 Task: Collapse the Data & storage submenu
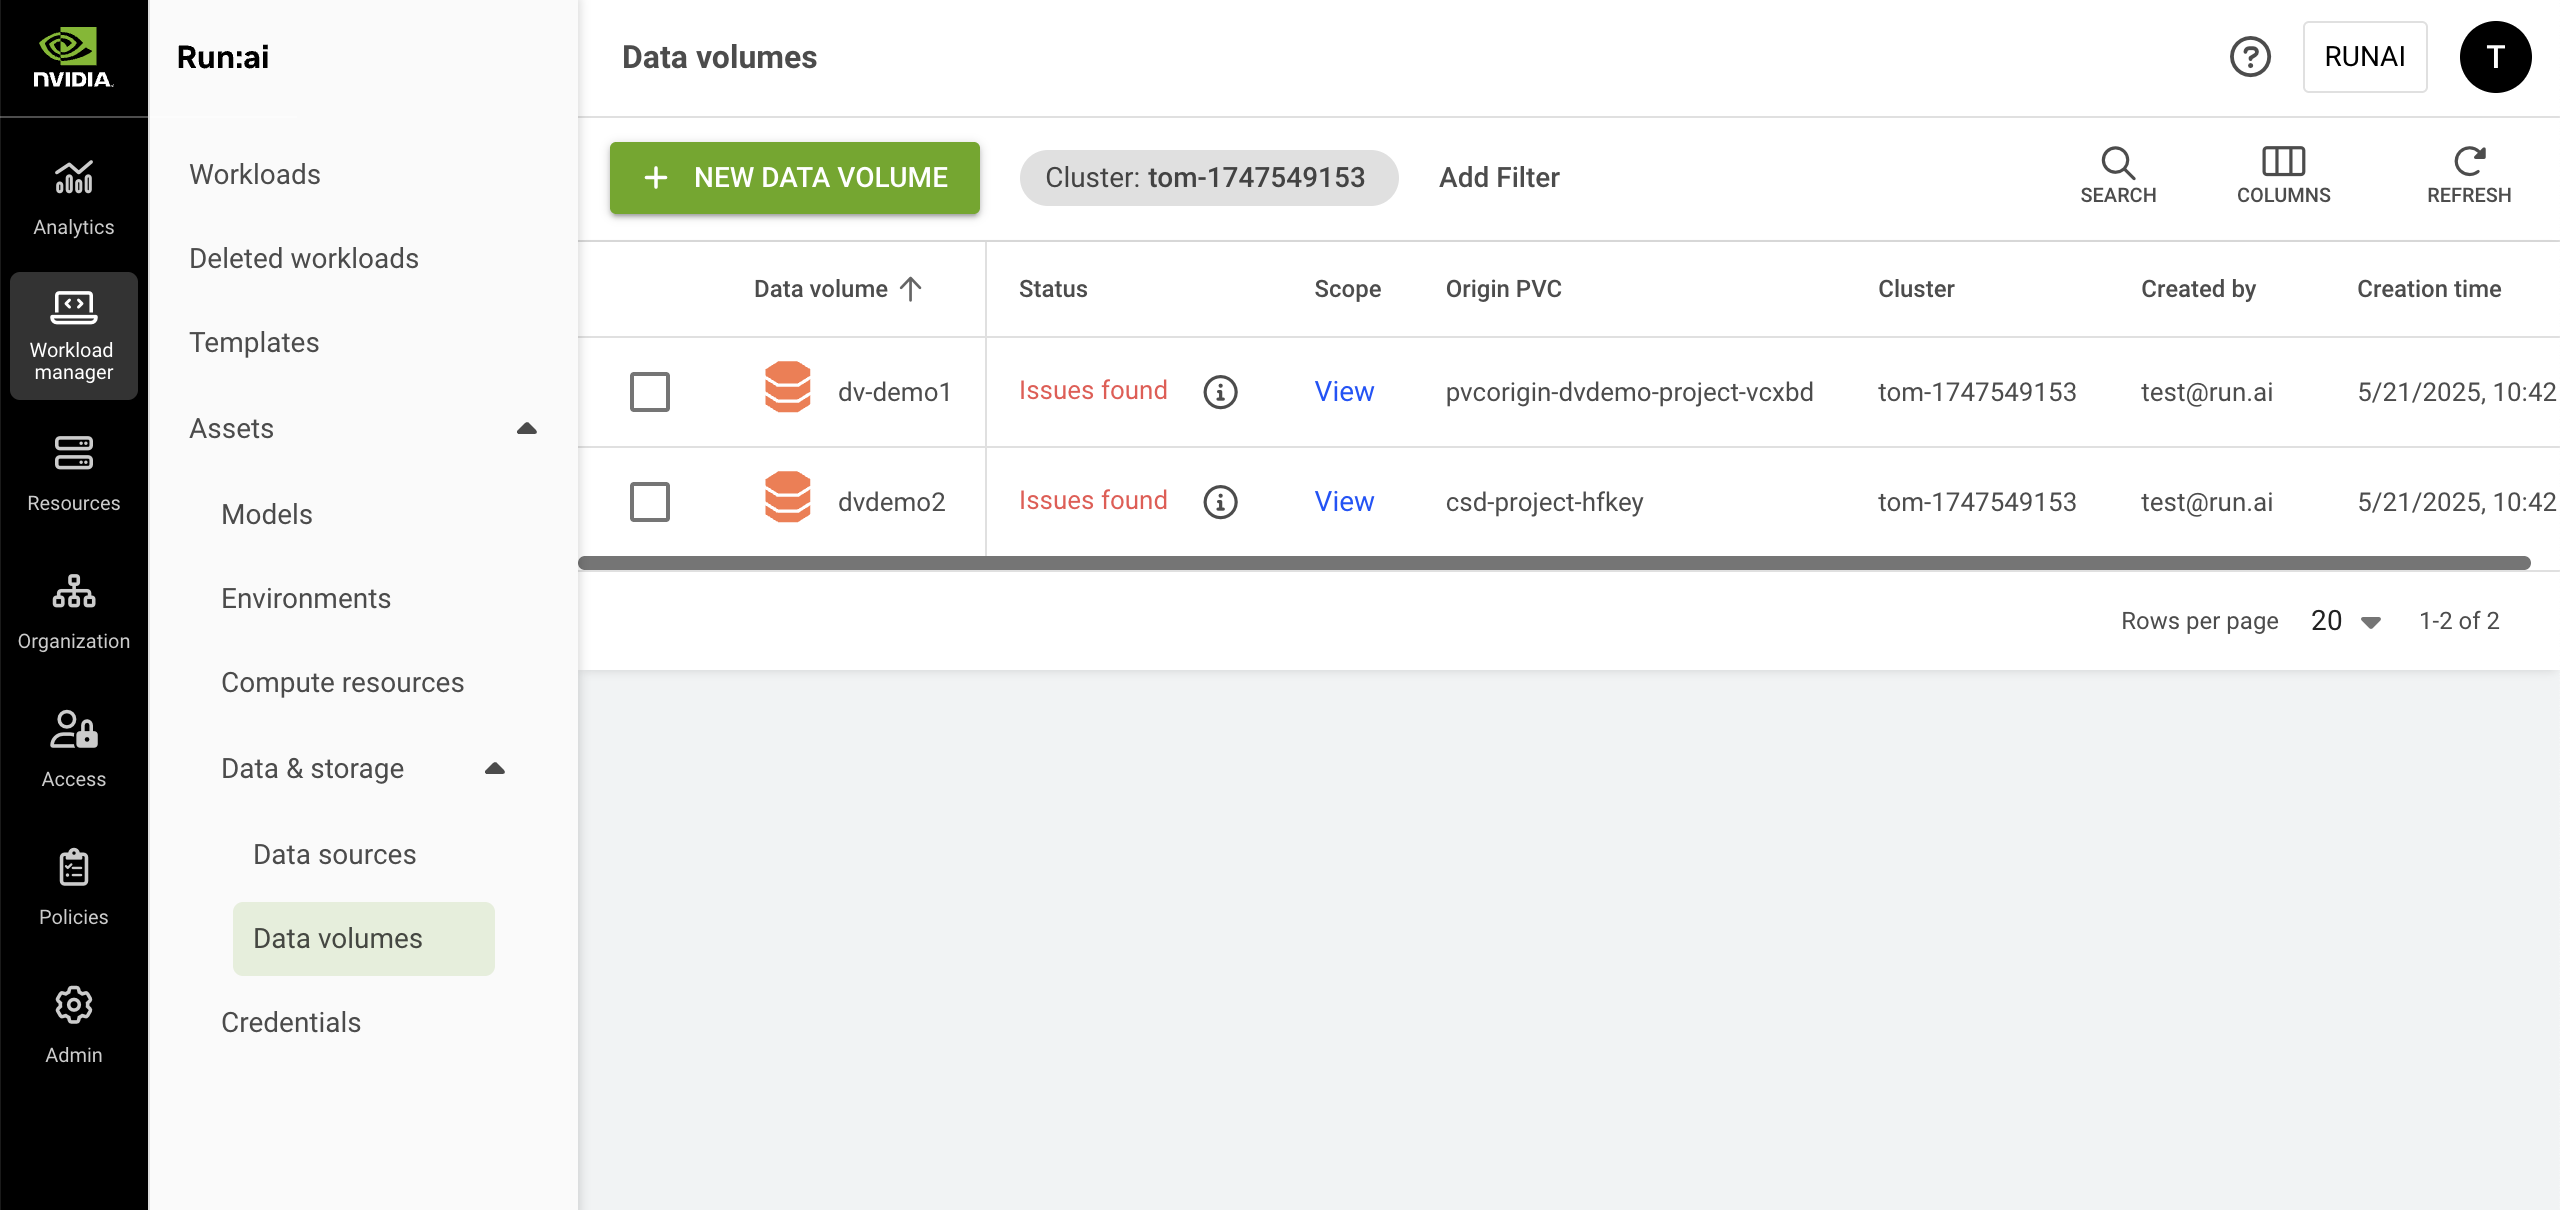[494, 769]
